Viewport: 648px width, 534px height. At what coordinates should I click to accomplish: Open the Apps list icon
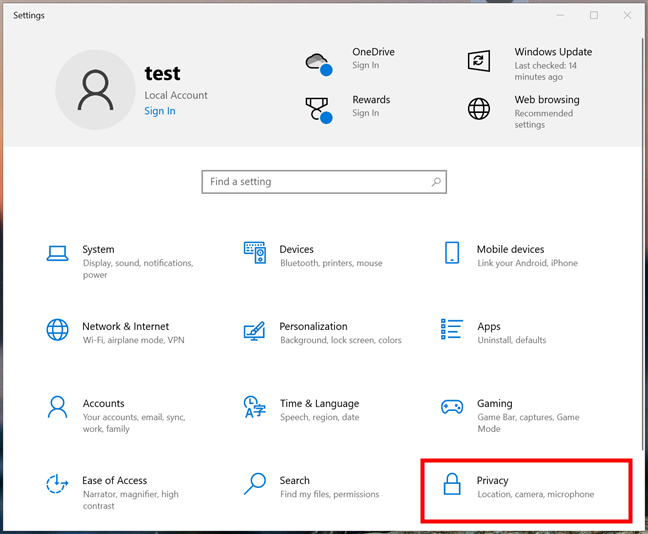(x=452, y=329)
